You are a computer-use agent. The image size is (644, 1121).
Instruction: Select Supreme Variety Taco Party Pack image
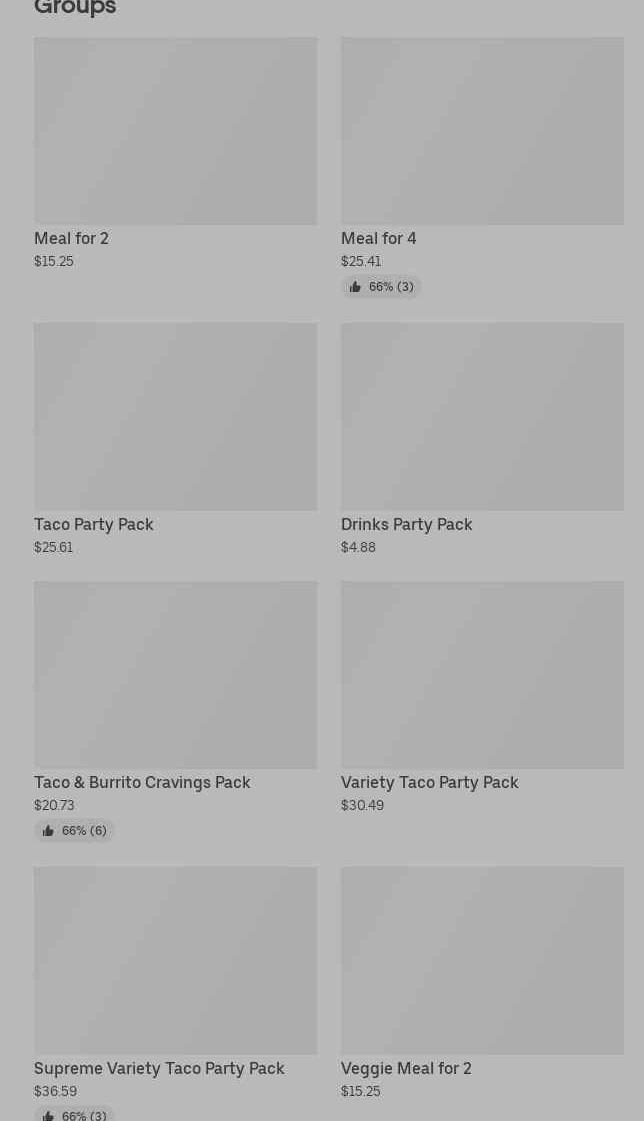[x=175, y=960]
